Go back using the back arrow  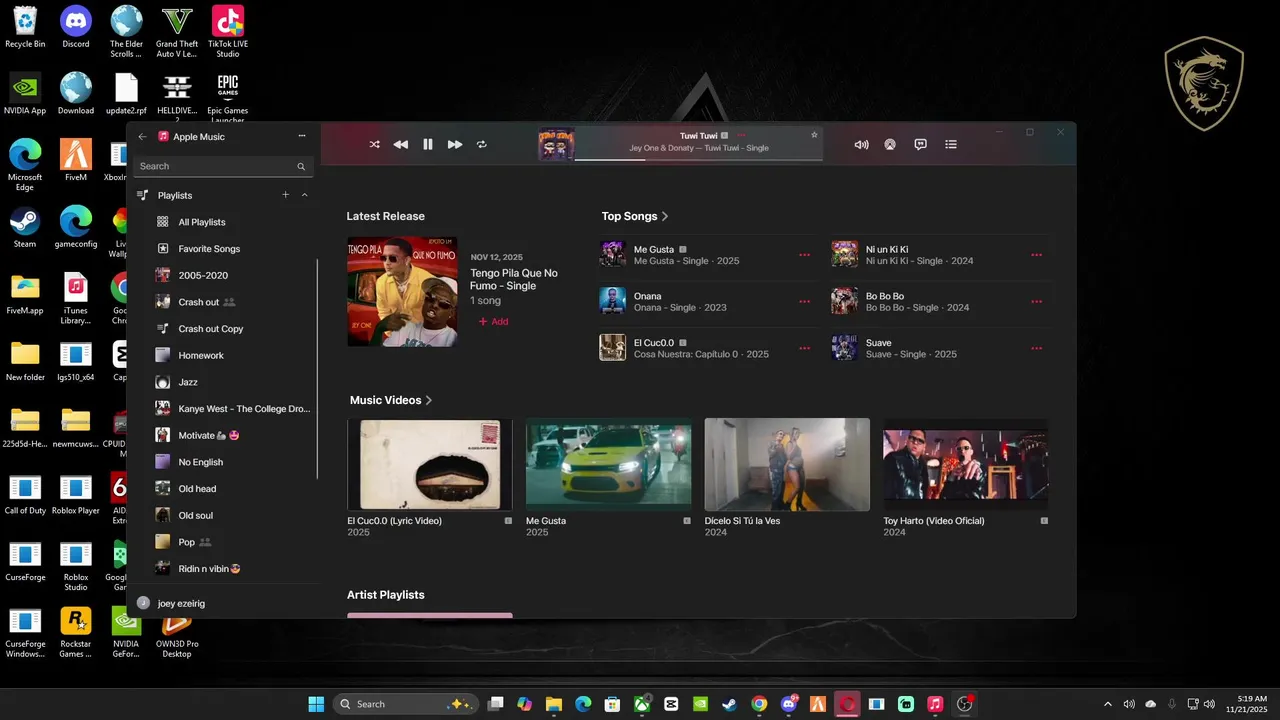click(x=142, y=136)
